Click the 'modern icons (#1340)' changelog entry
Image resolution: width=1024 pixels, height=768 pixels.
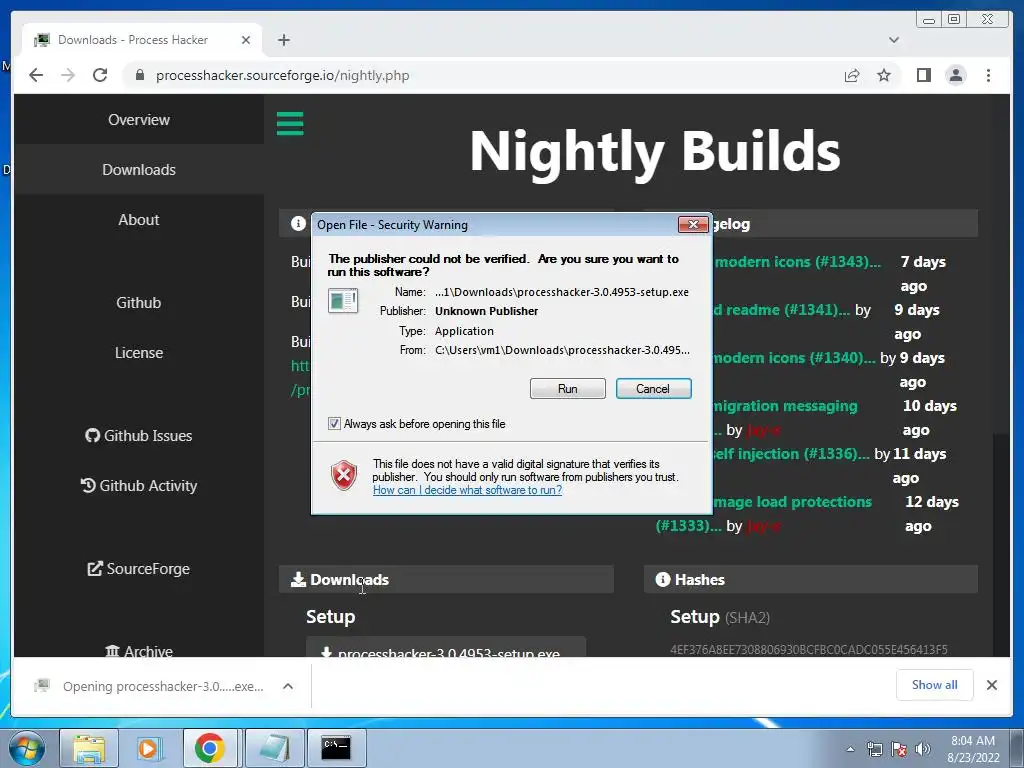click(794, 358)
